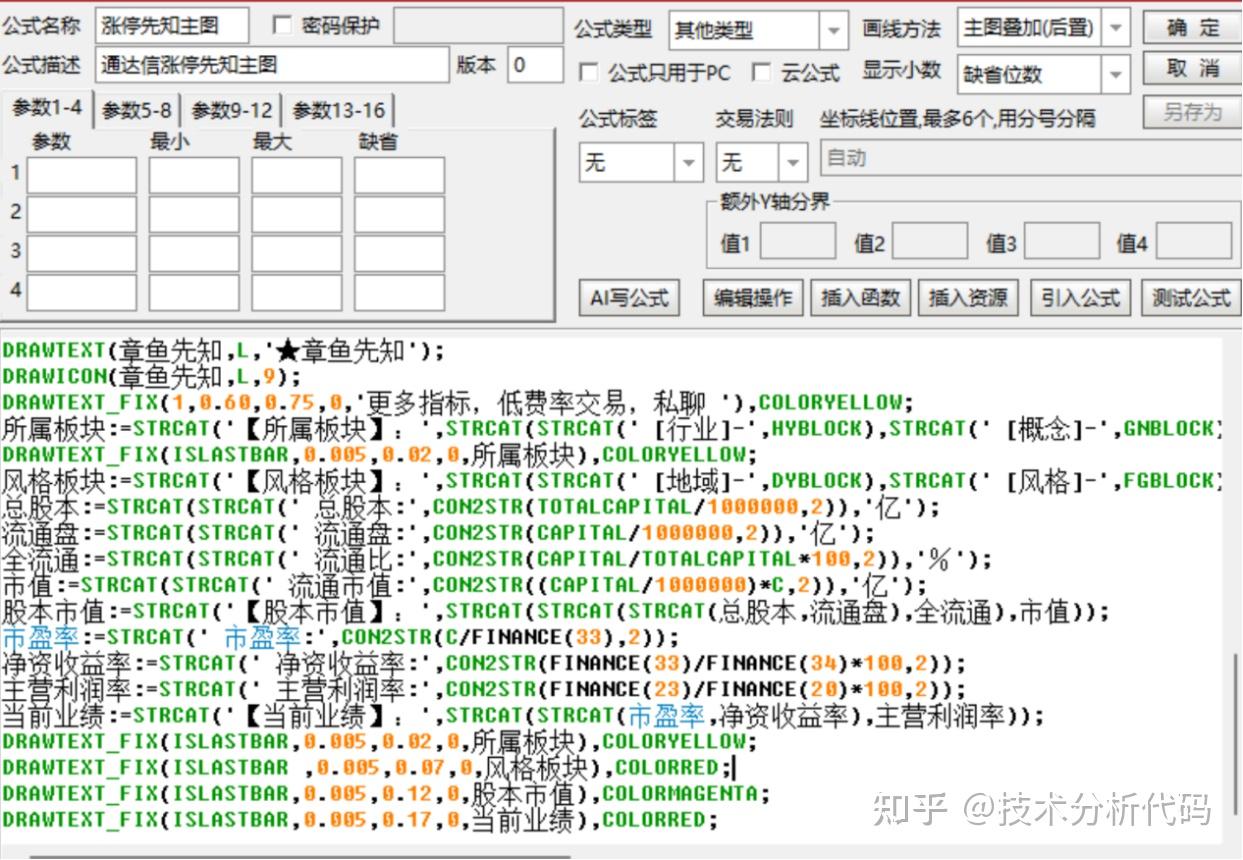Image resolution: width=1243 pixels, height=860 pixels.
Task: Click the 值4 input box
Action: [x=1194, y=241]
